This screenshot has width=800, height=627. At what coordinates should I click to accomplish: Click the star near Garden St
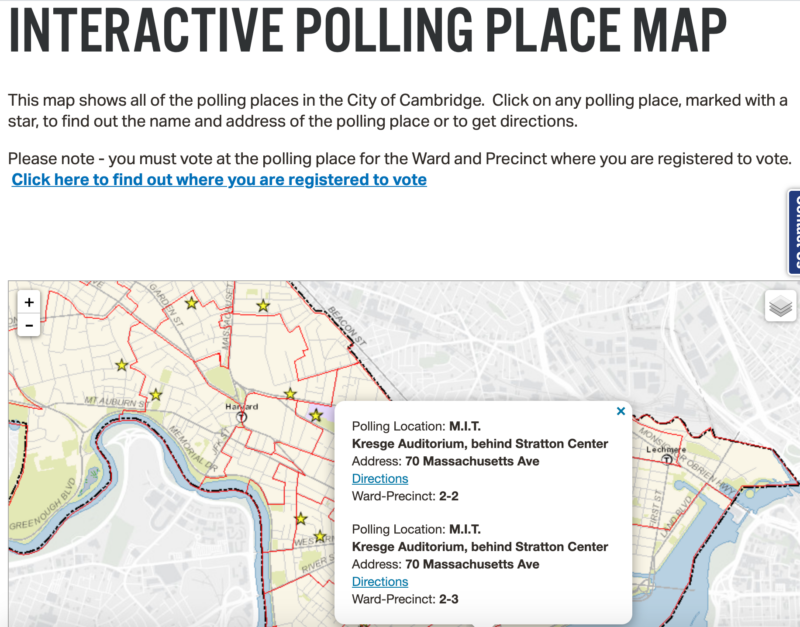click(x=191, y=303)
